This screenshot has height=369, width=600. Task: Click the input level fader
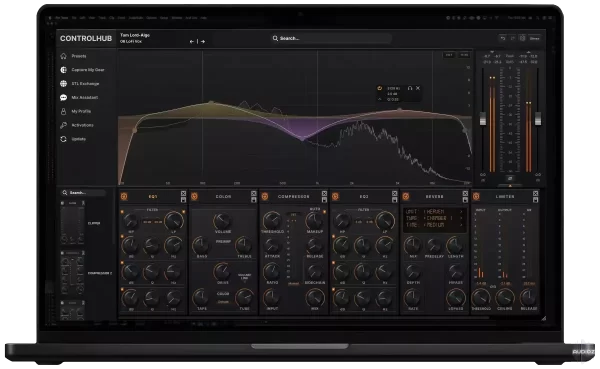coord(483,119)
